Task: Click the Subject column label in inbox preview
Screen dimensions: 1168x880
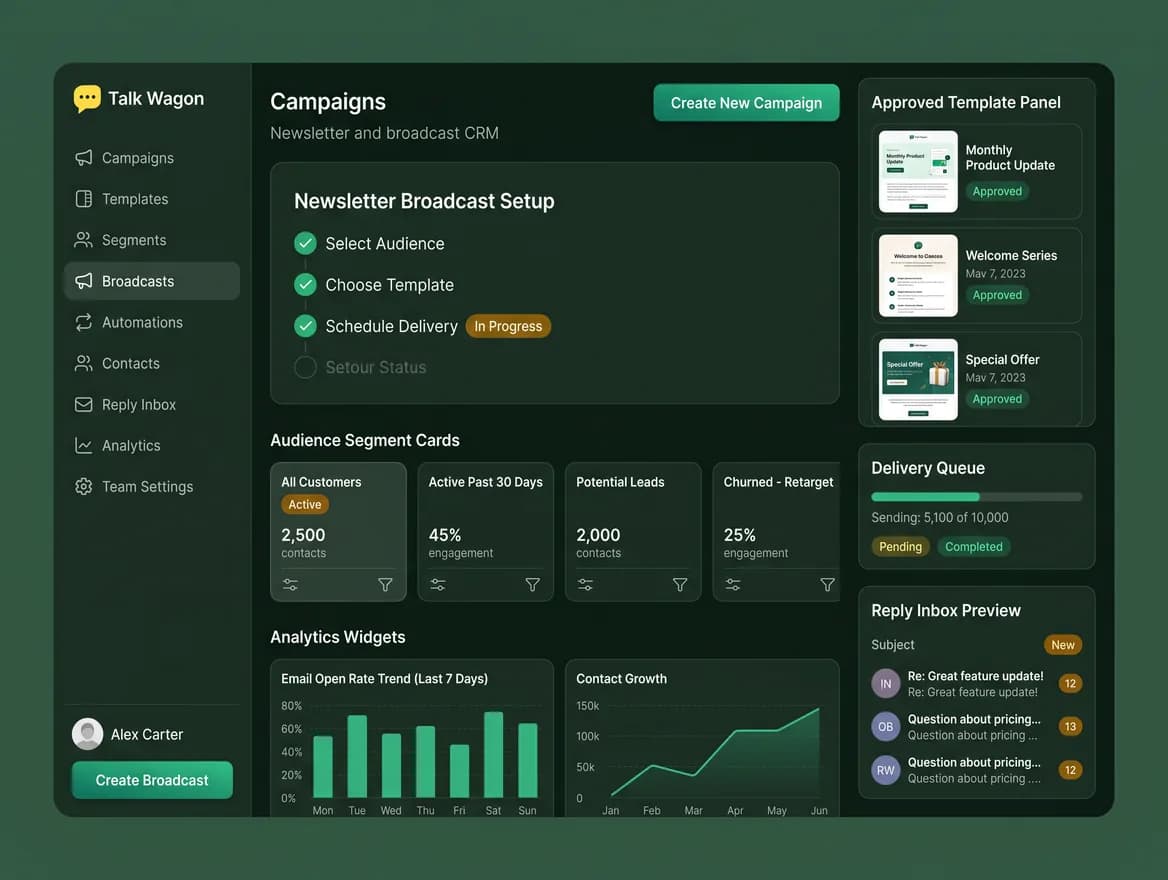Action: [x=892, y=645]
